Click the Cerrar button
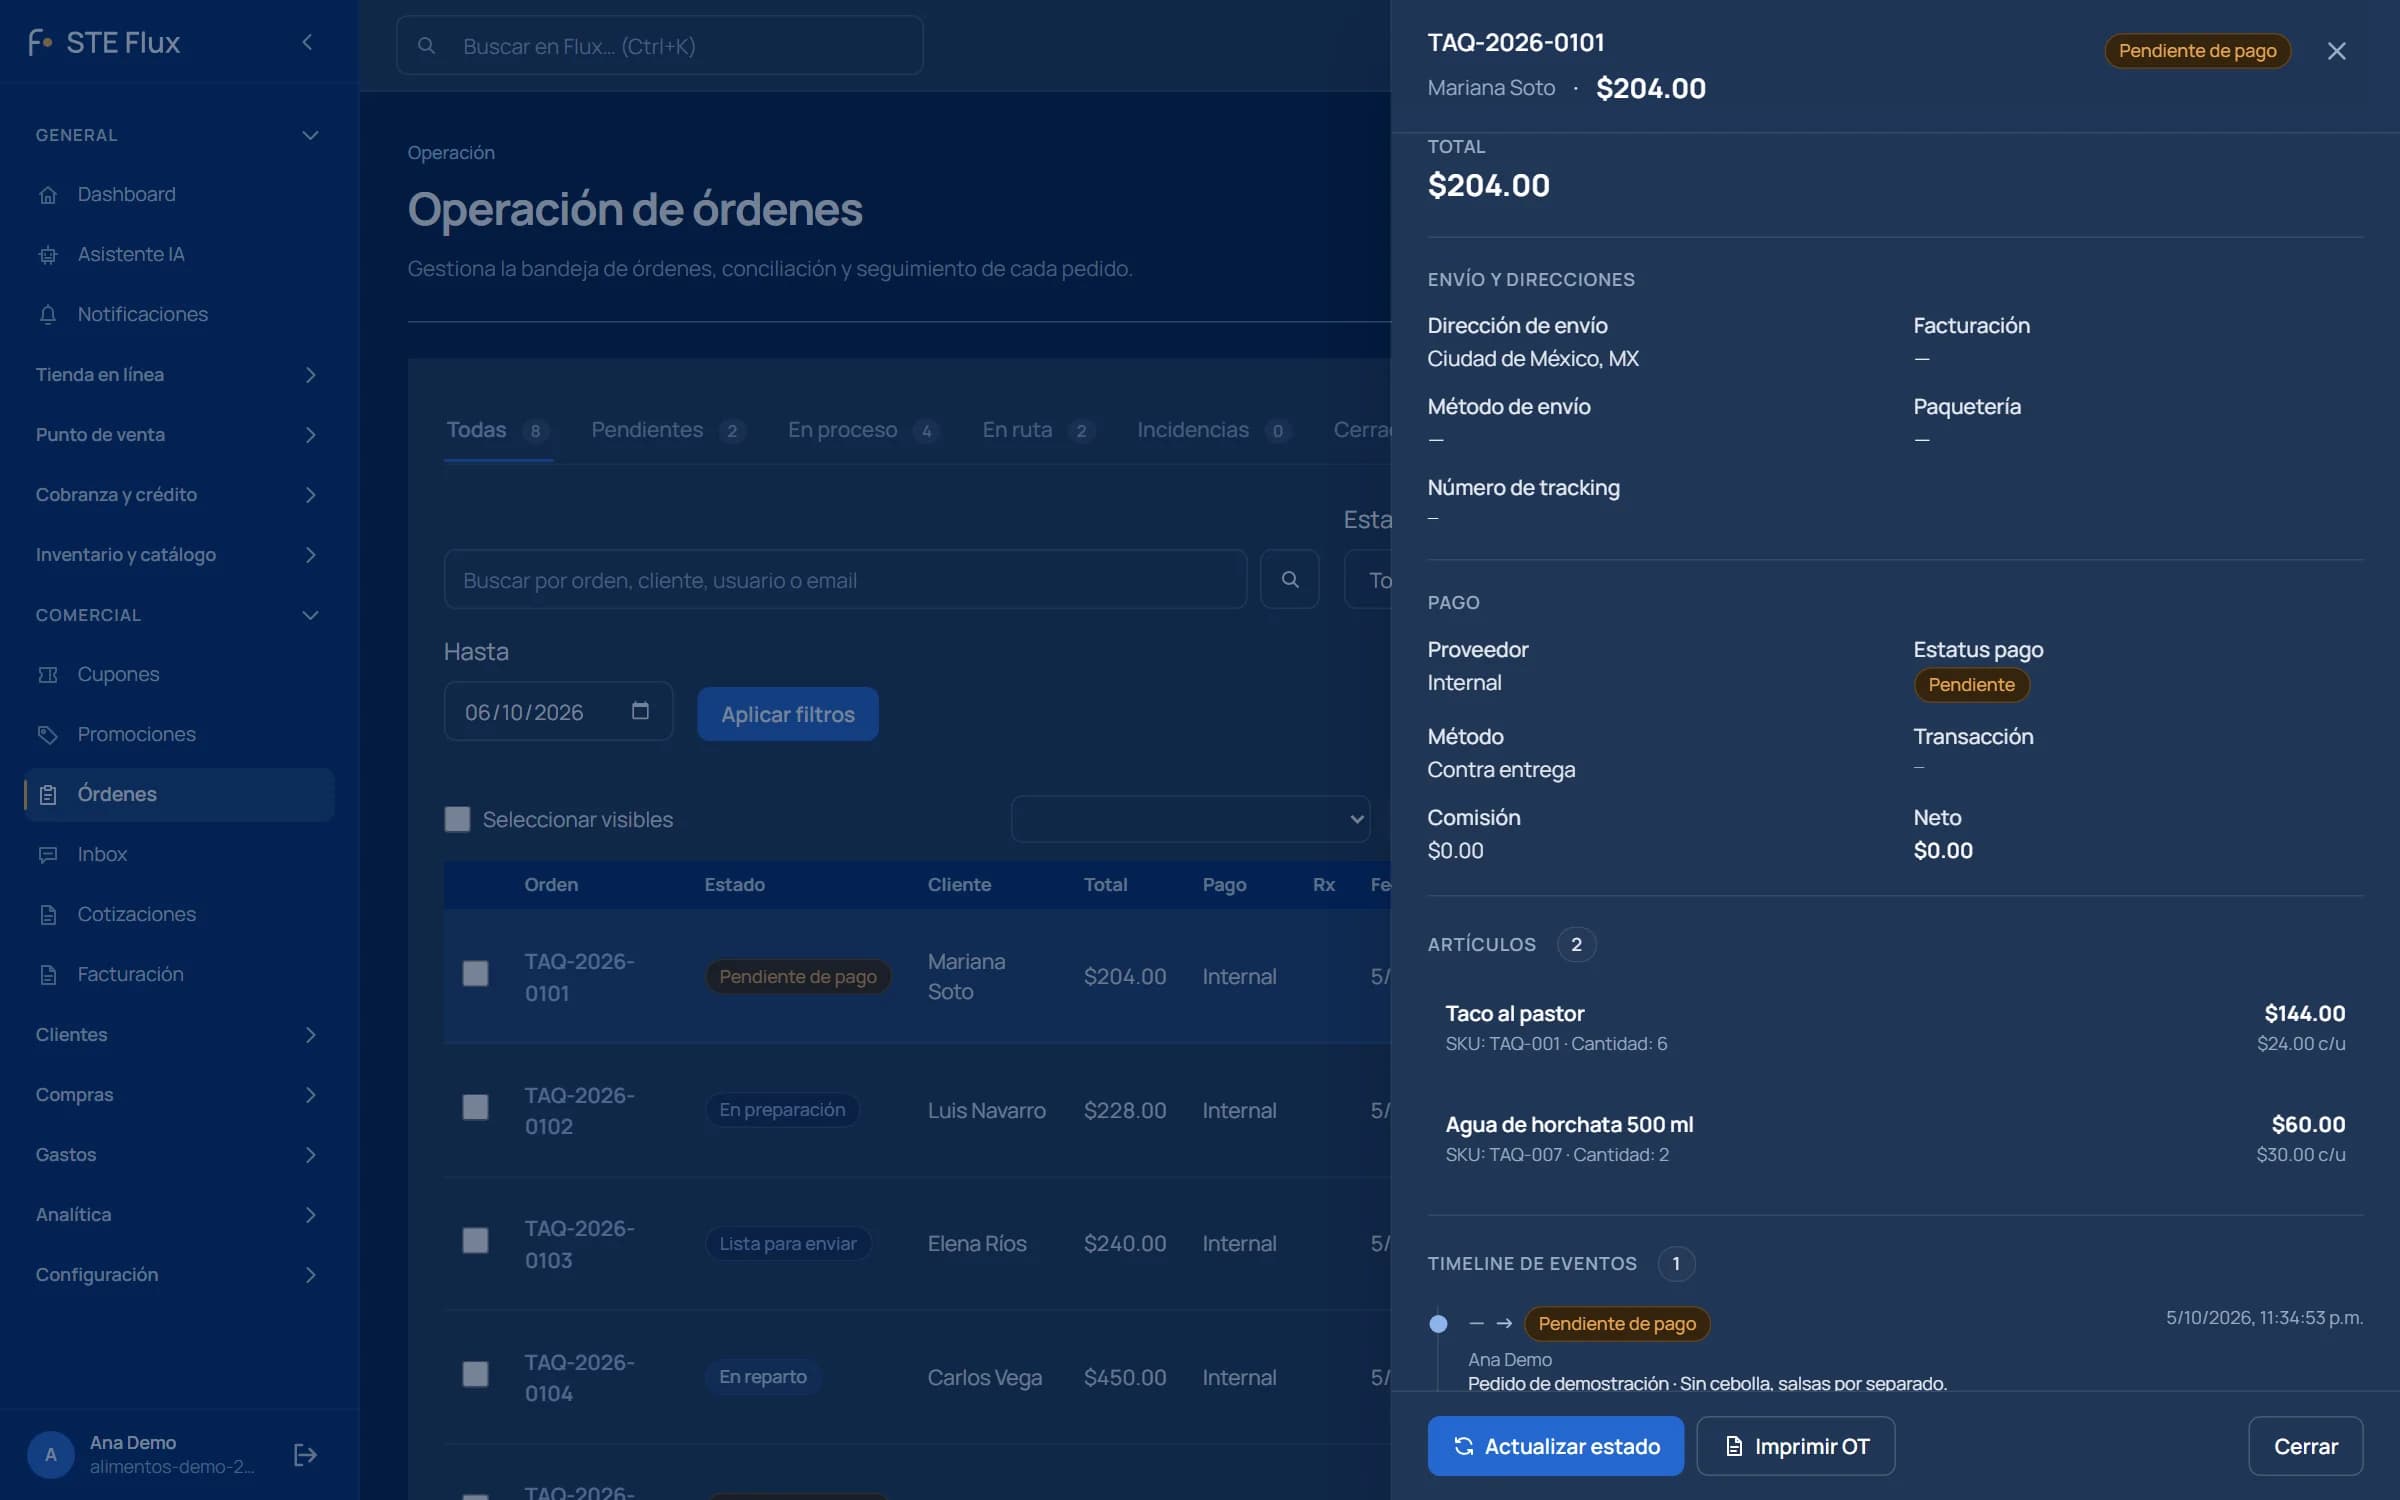Viewport: 2400px width, 1500px height. pos(2305,1446)
